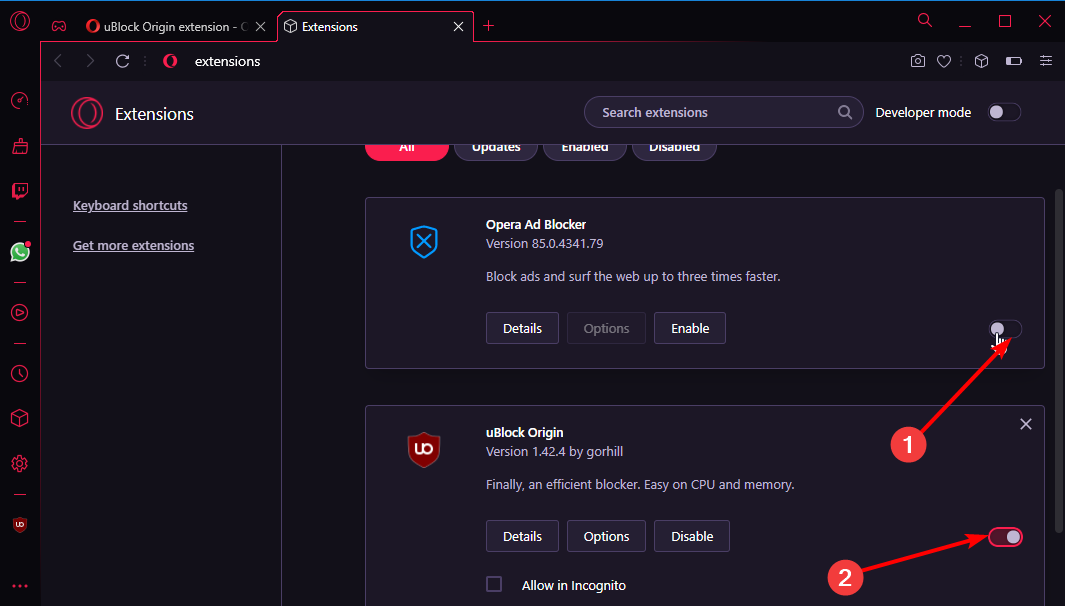This screenshot has height=606, width=1065.
Task: Take a snapshot with camera icon
Action: coord(918,61)
